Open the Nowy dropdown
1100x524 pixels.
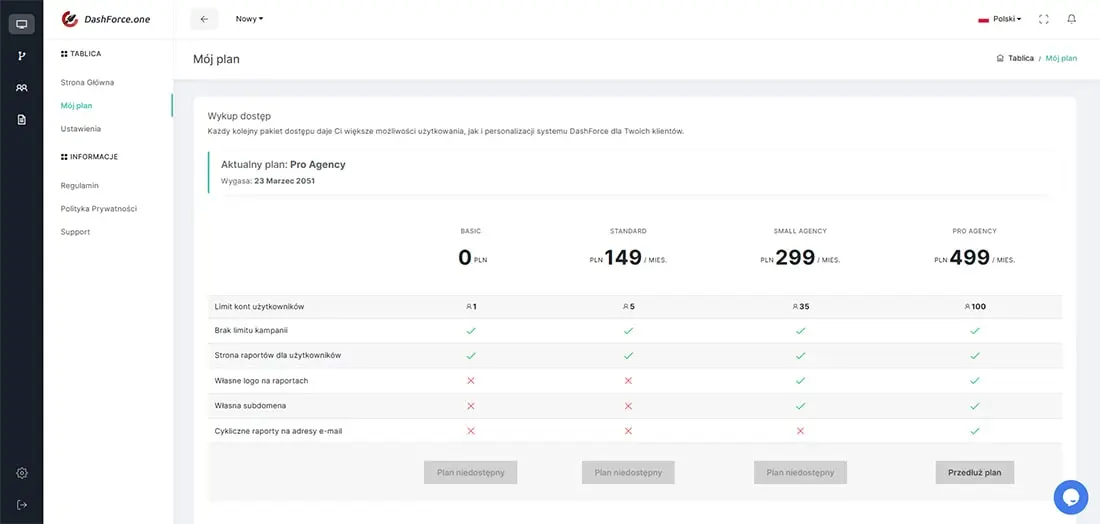coord(249,19)
